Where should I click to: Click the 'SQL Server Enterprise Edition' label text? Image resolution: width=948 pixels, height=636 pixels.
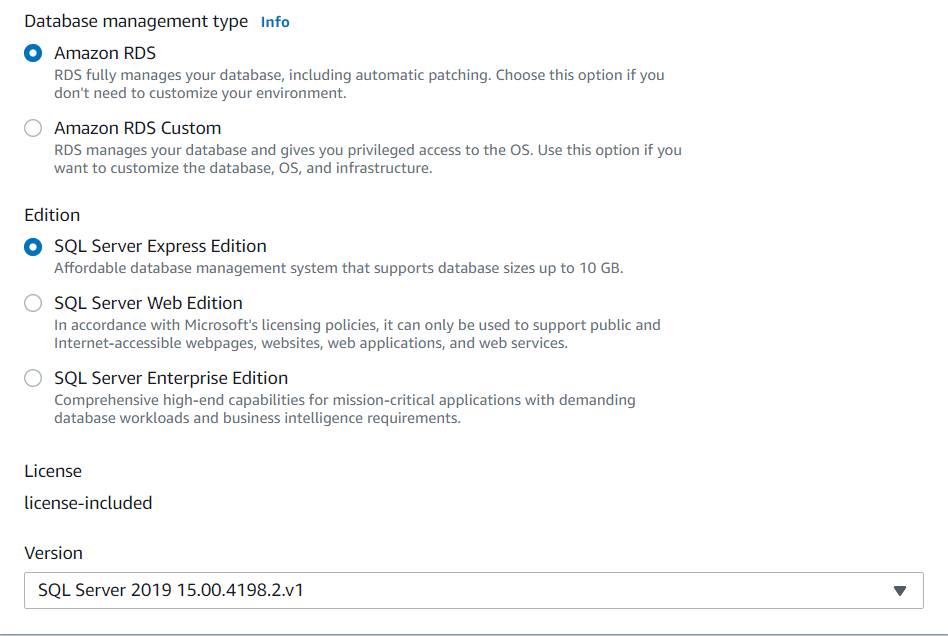pos(171,378)
